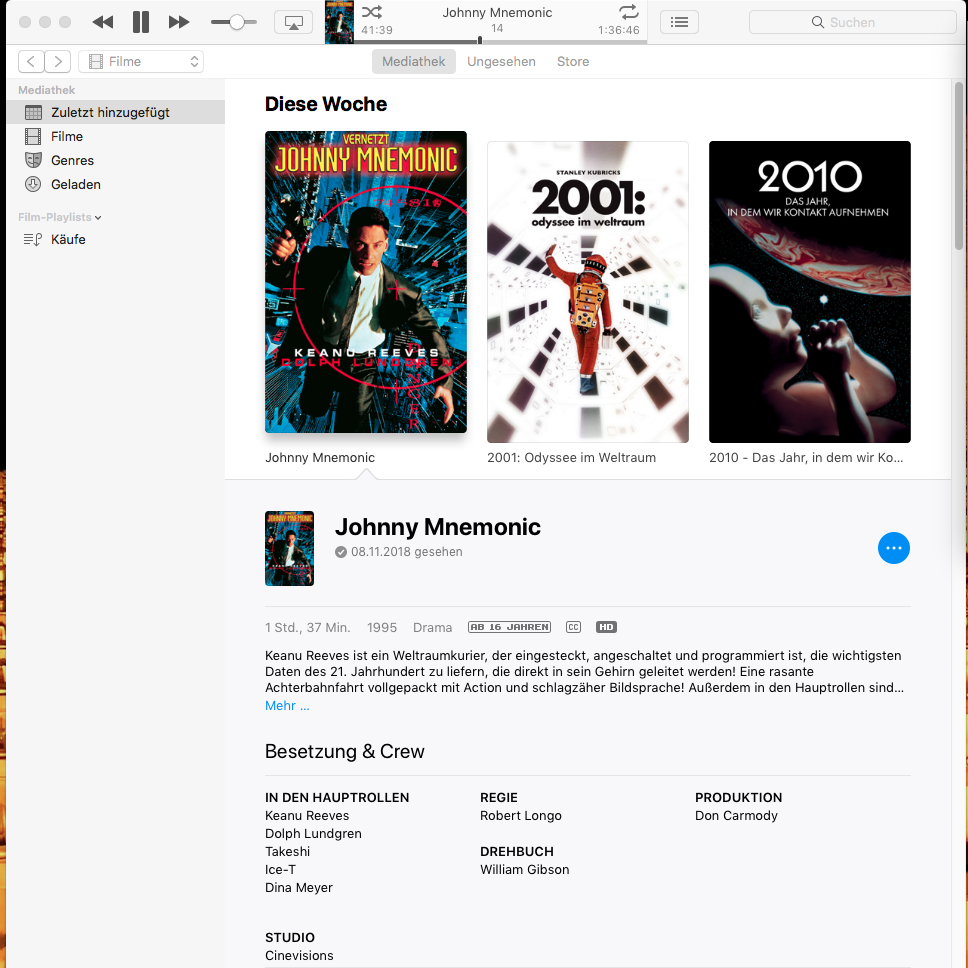
Task: Click the 2001: Odyssee im Weltraum title text
Action: click(x=572, y=457)
